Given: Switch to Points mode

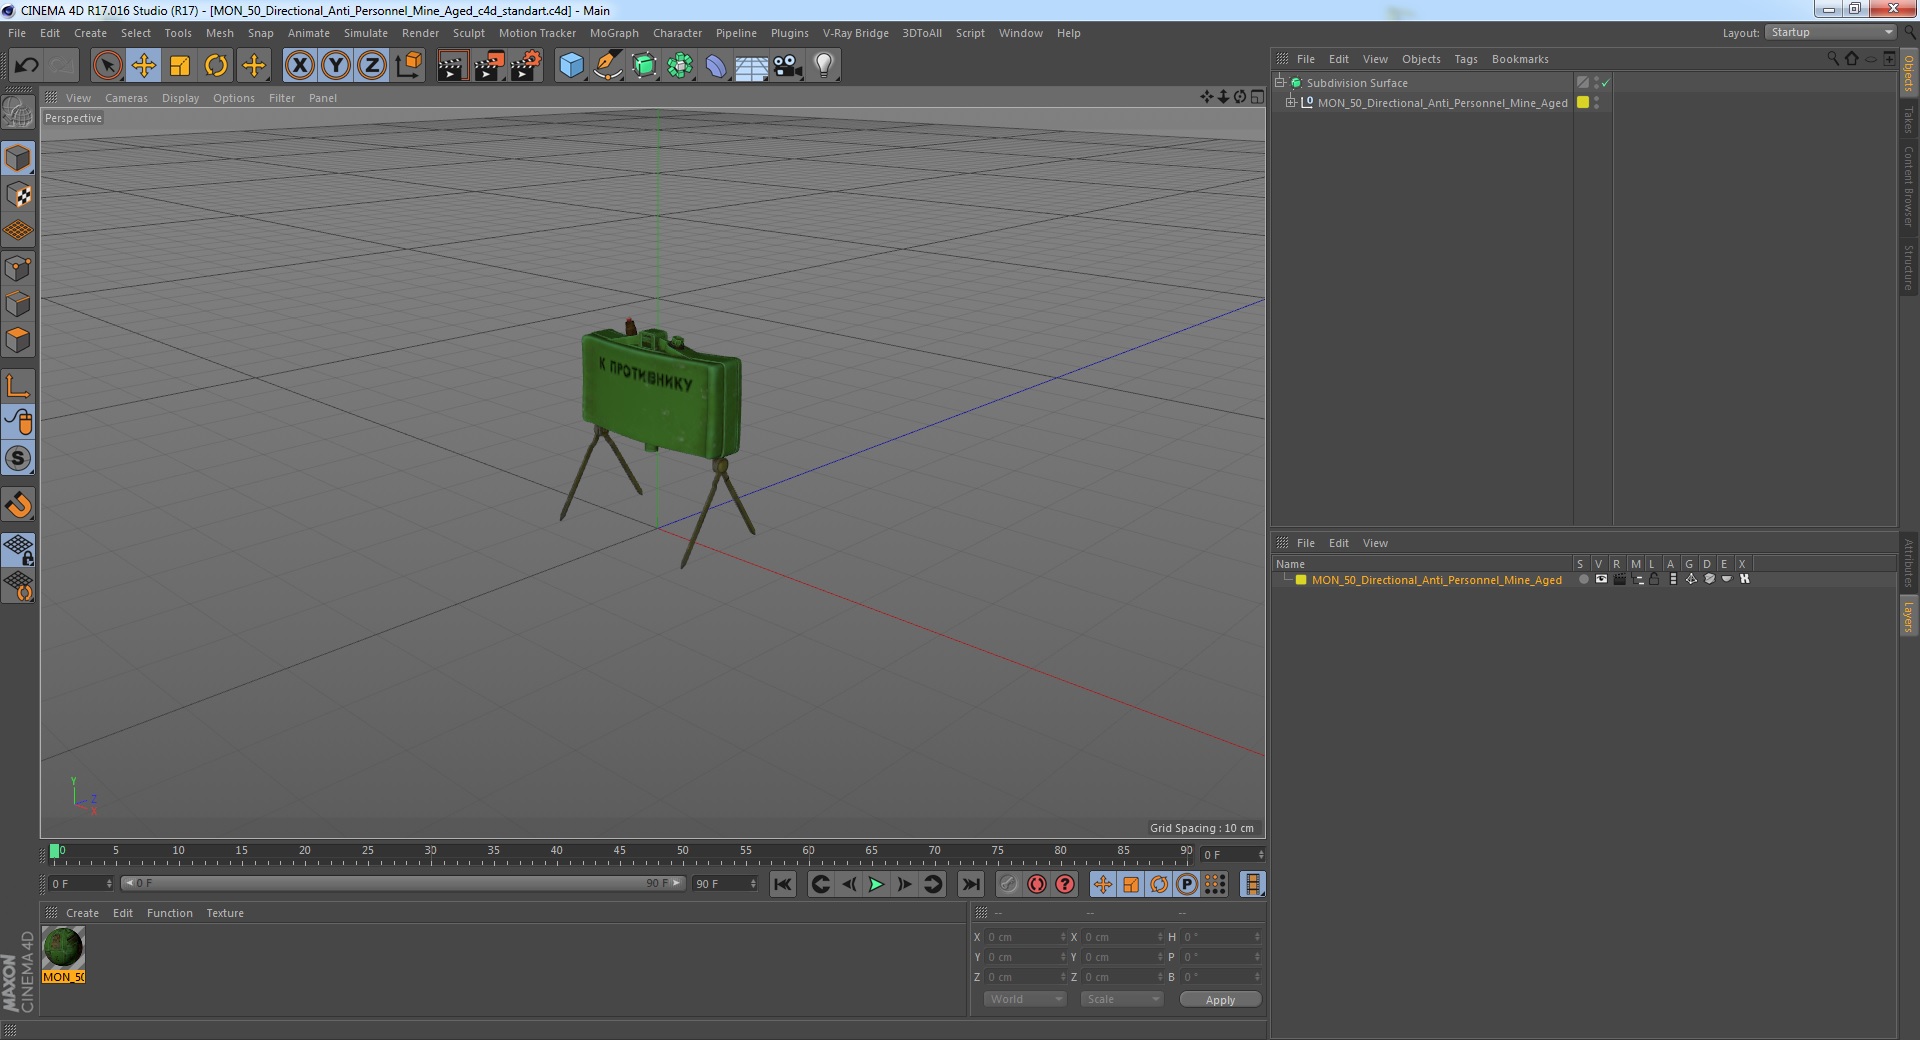Looking at the screenshot, I should (18, 268).
